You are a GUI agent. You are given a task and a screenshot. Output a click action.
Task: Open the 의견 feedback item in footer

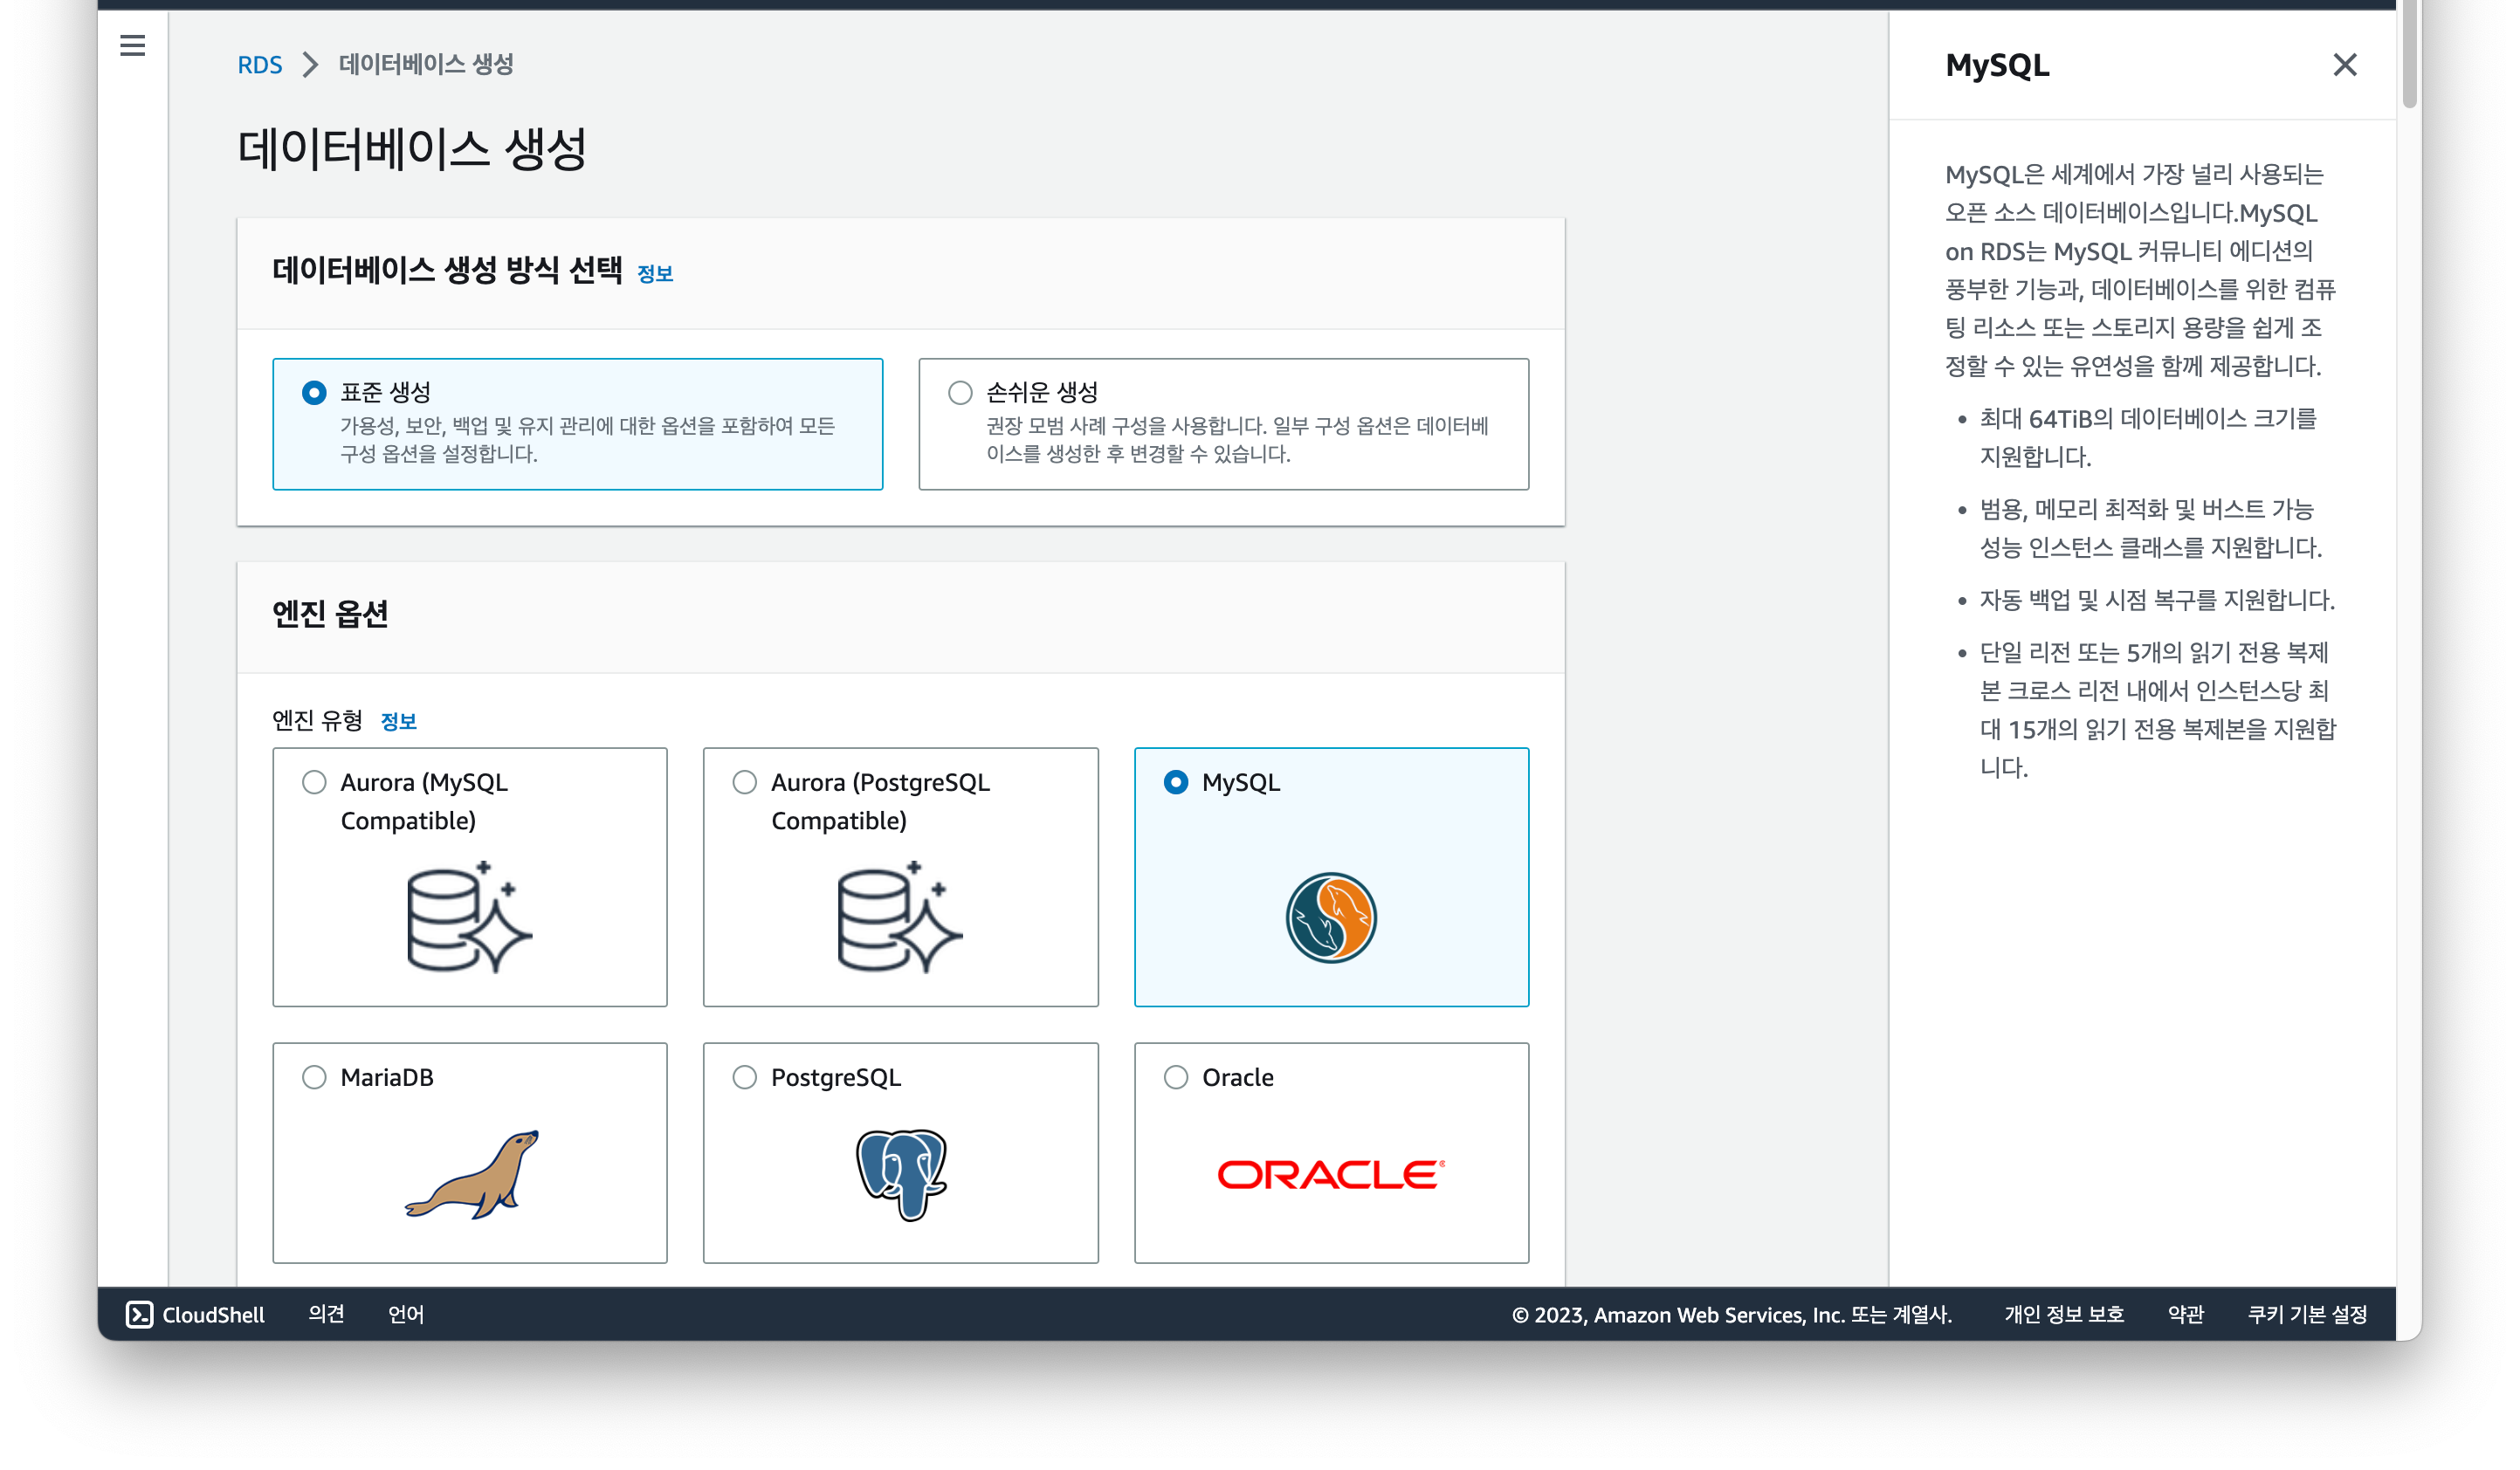(326, 1314)
